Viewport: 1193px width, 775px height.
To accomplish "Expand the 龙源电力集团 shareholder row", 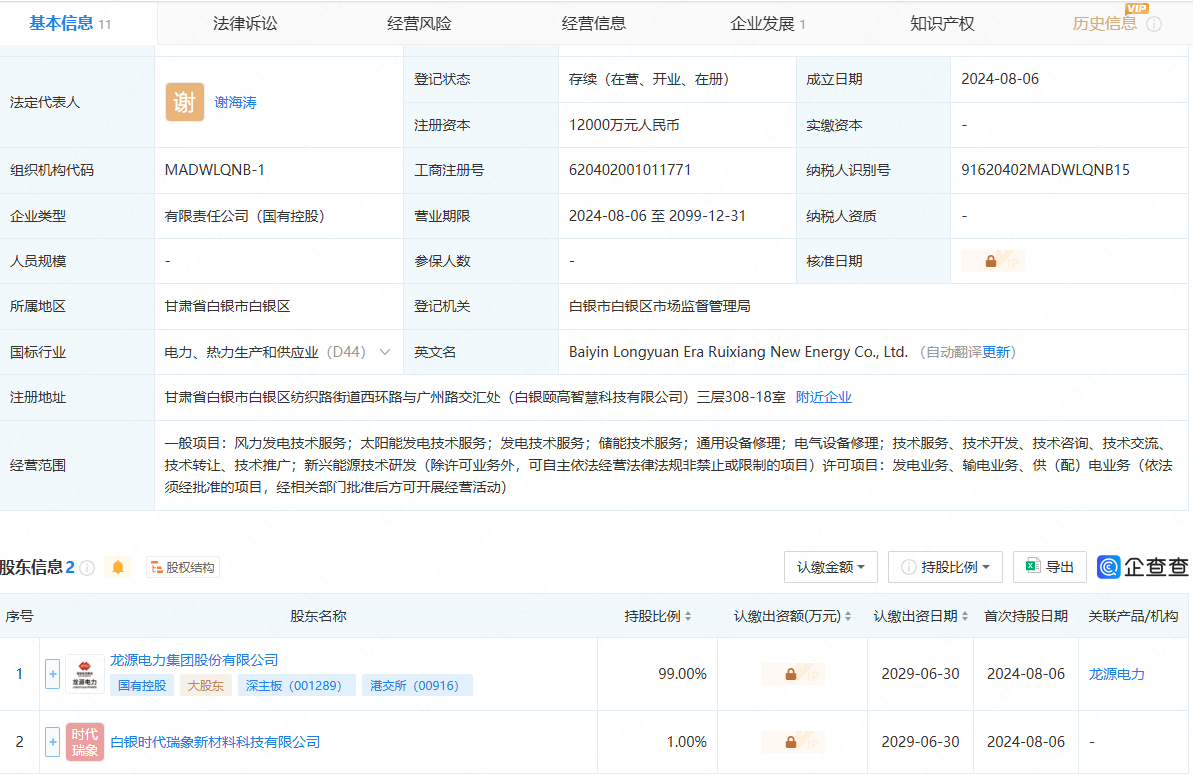I will point(53,674).
